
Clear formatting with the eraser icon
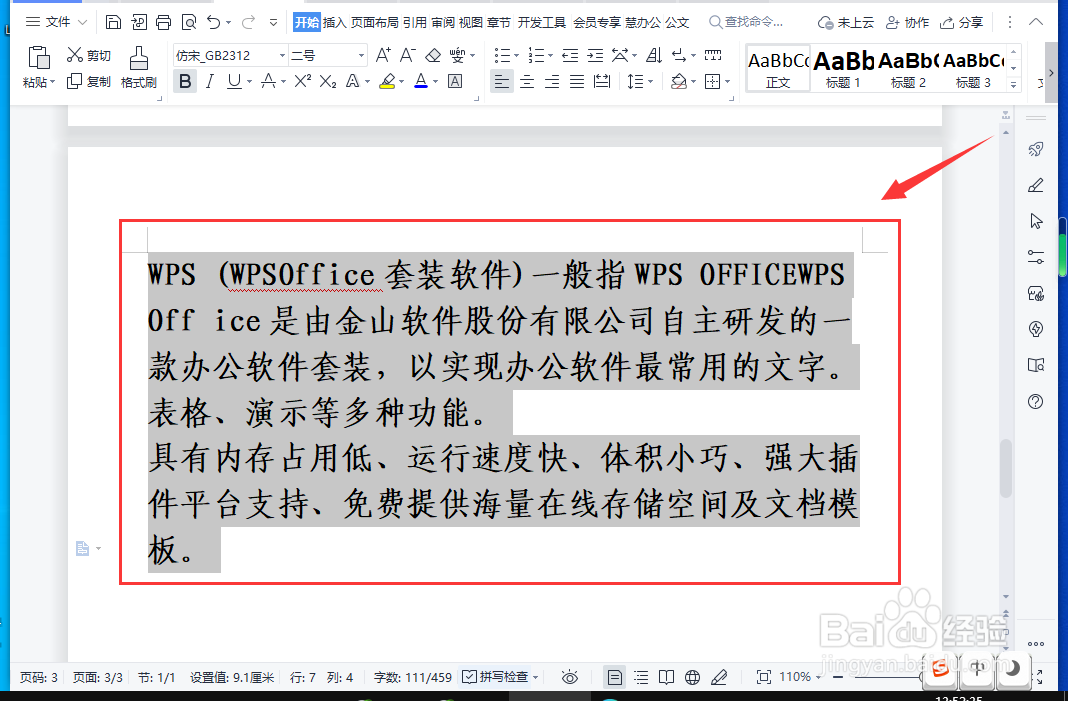(x=433, y=55)
